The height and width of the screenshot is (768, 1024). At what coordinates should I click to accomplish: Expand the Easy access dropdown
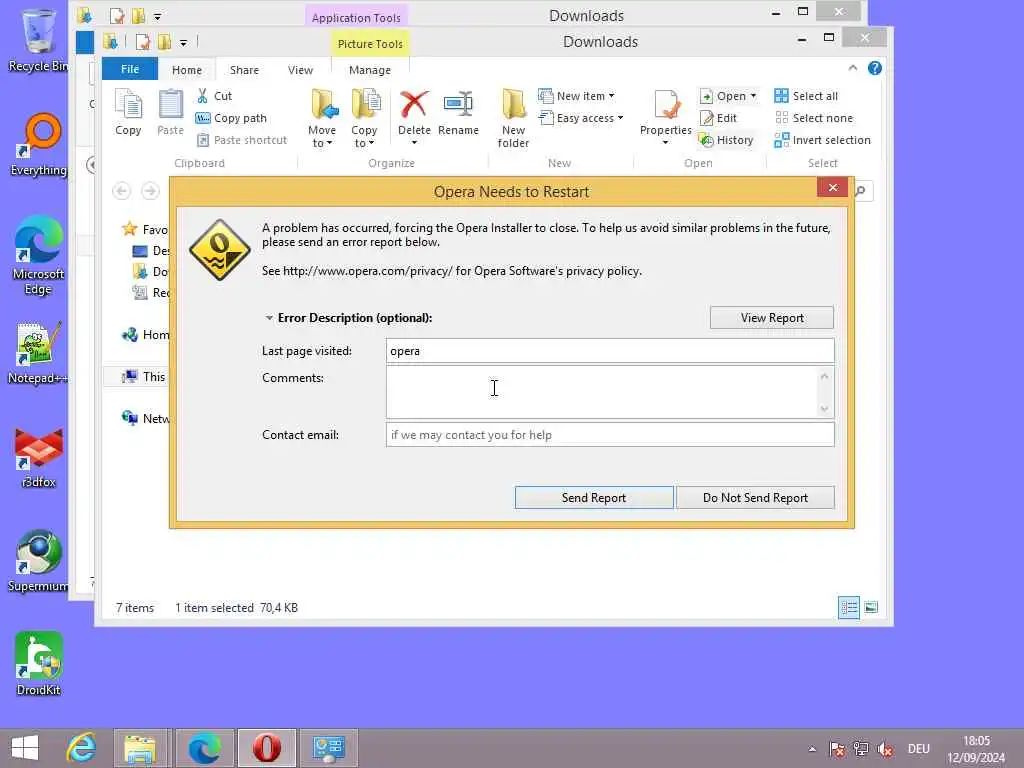[x=620, y=118]
